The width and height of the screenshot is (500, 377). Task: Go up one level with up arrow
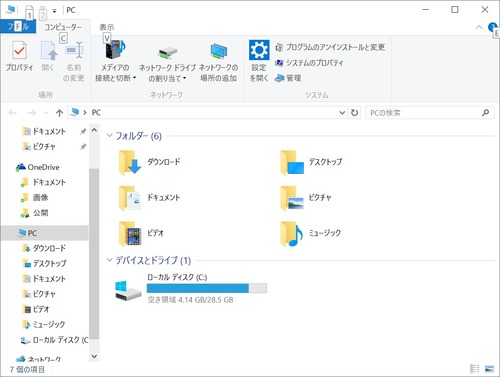pos(59,113)
